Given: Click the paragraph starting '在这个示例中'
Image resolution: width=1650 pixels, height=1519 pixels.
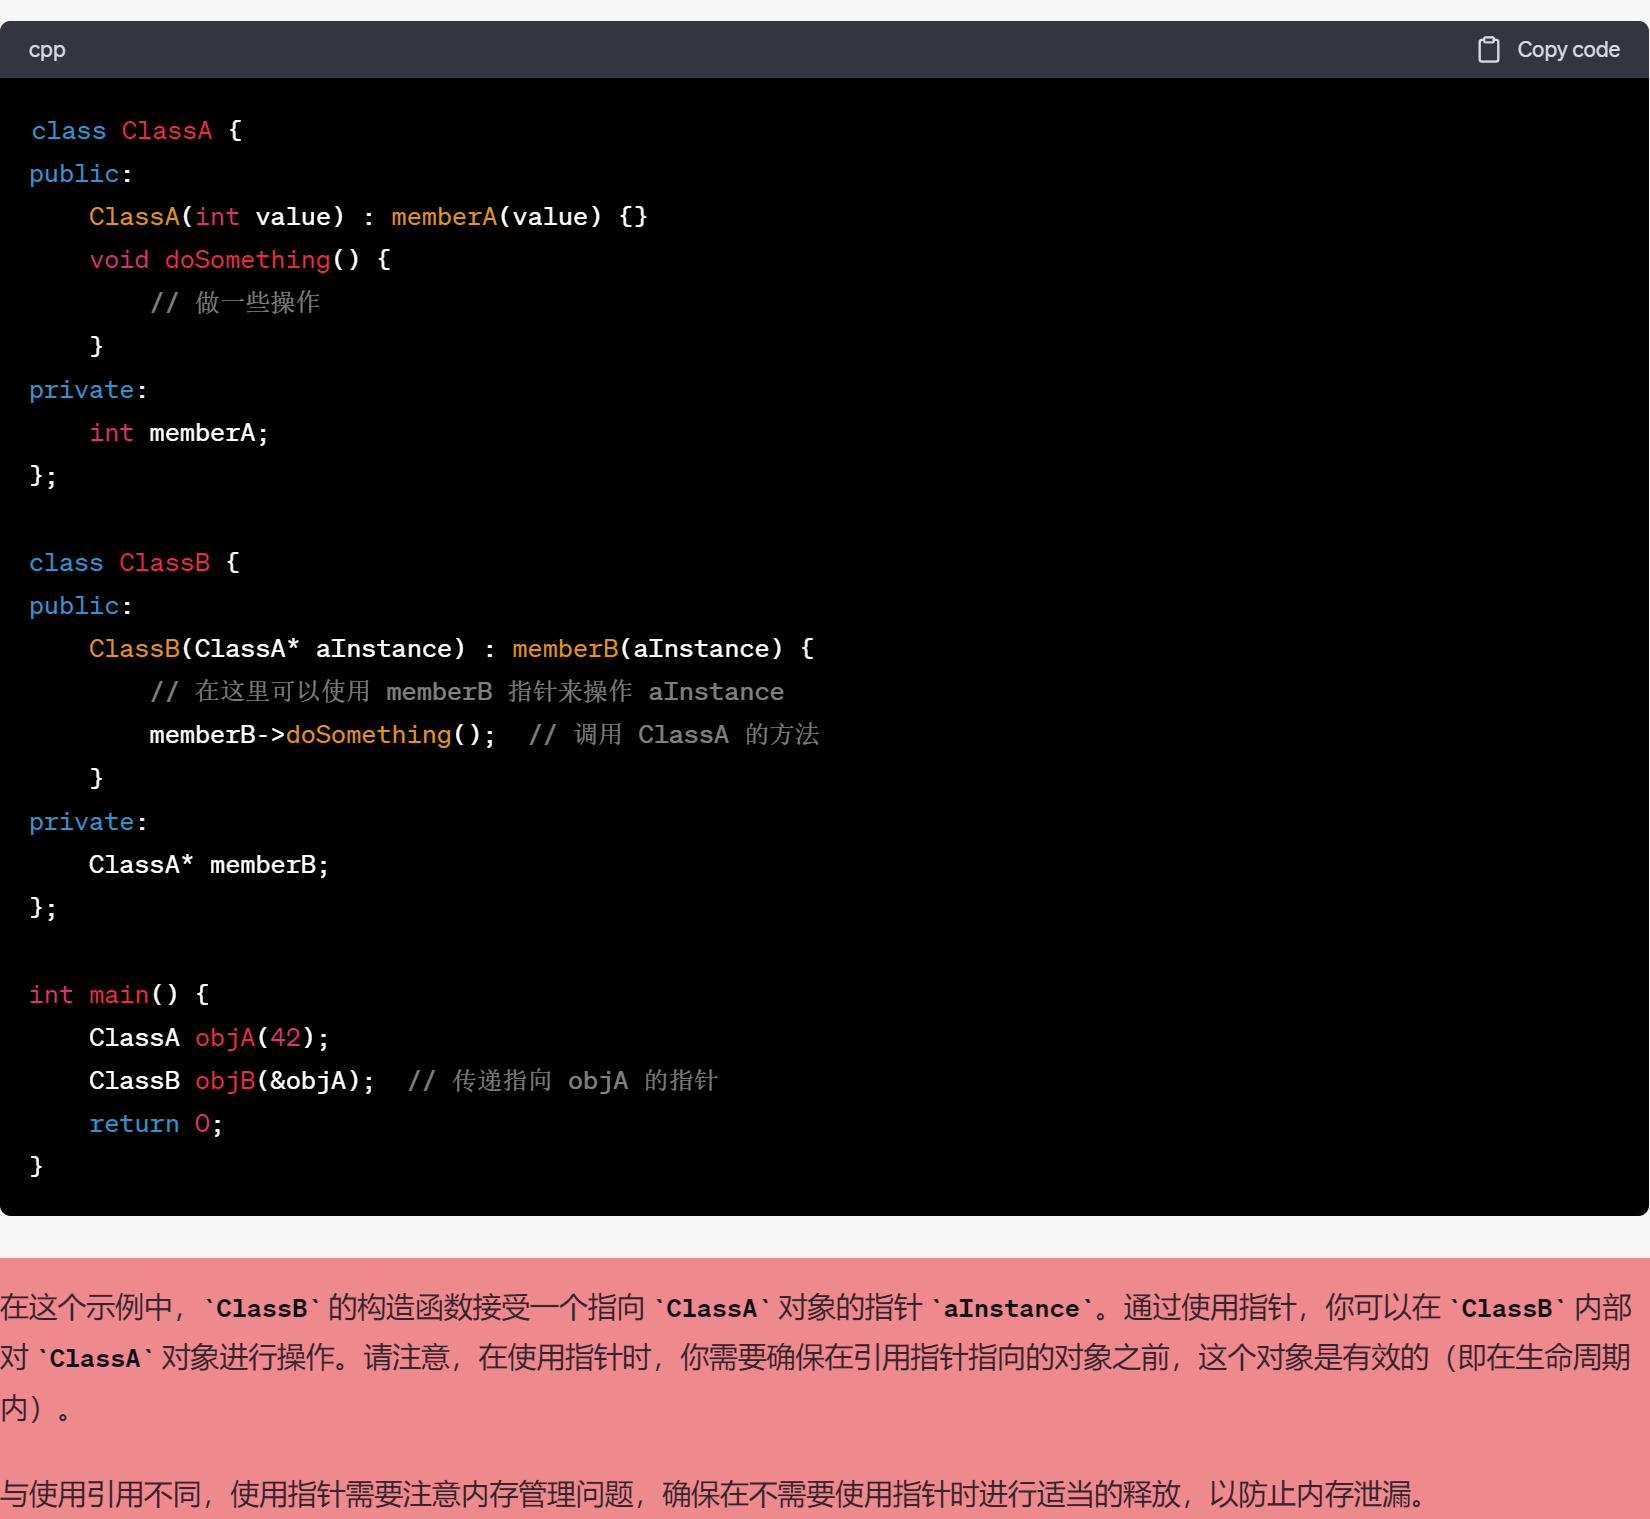Looking at the screenshot, I should 816,1357.
